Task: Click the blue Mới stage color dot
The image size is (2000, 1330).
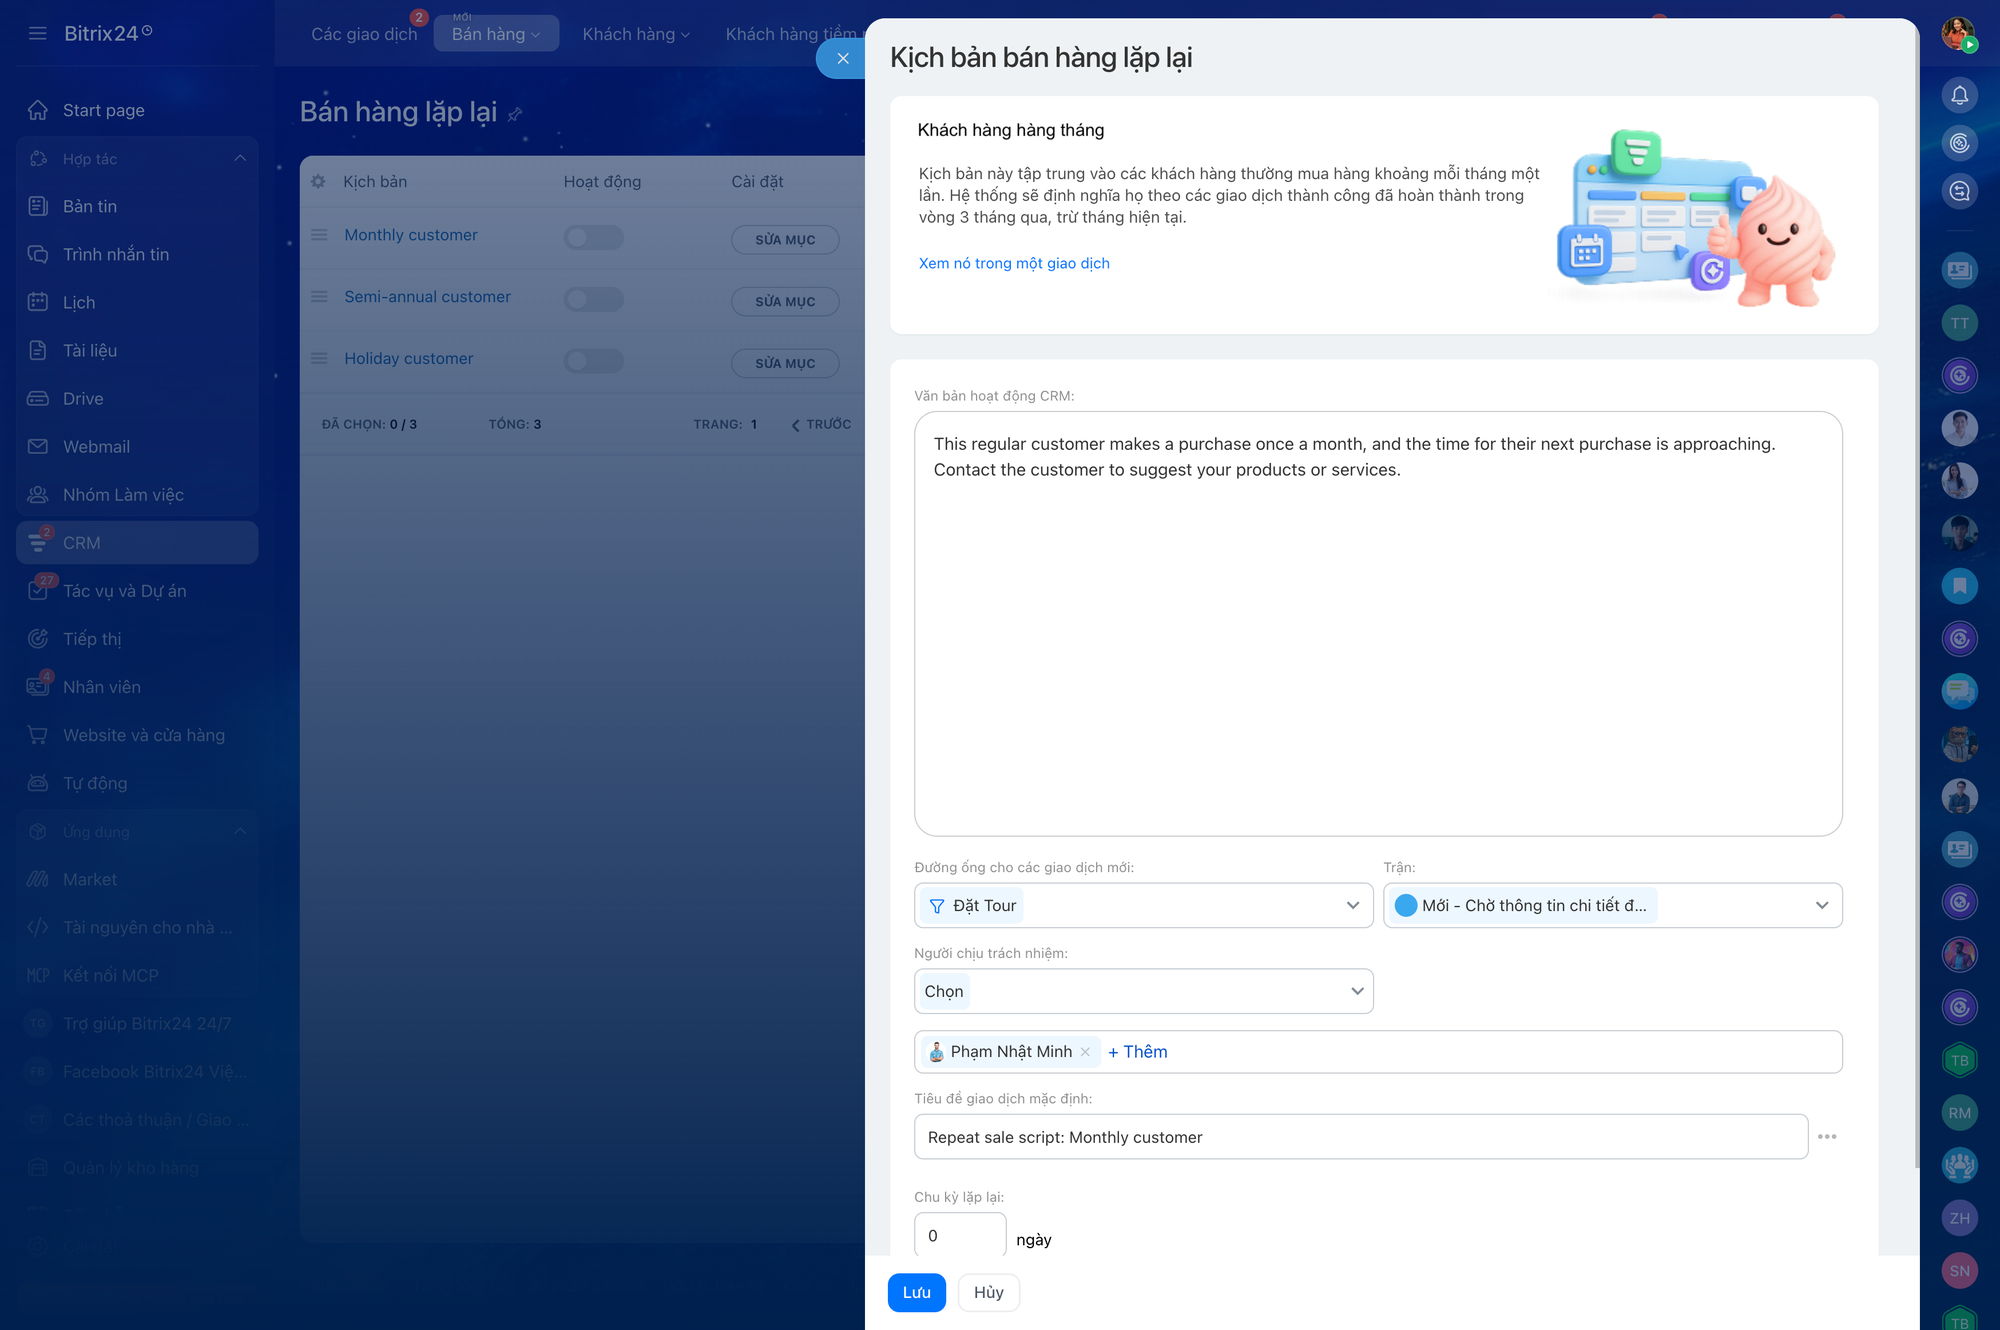Action: click(x=1406, y=905)
